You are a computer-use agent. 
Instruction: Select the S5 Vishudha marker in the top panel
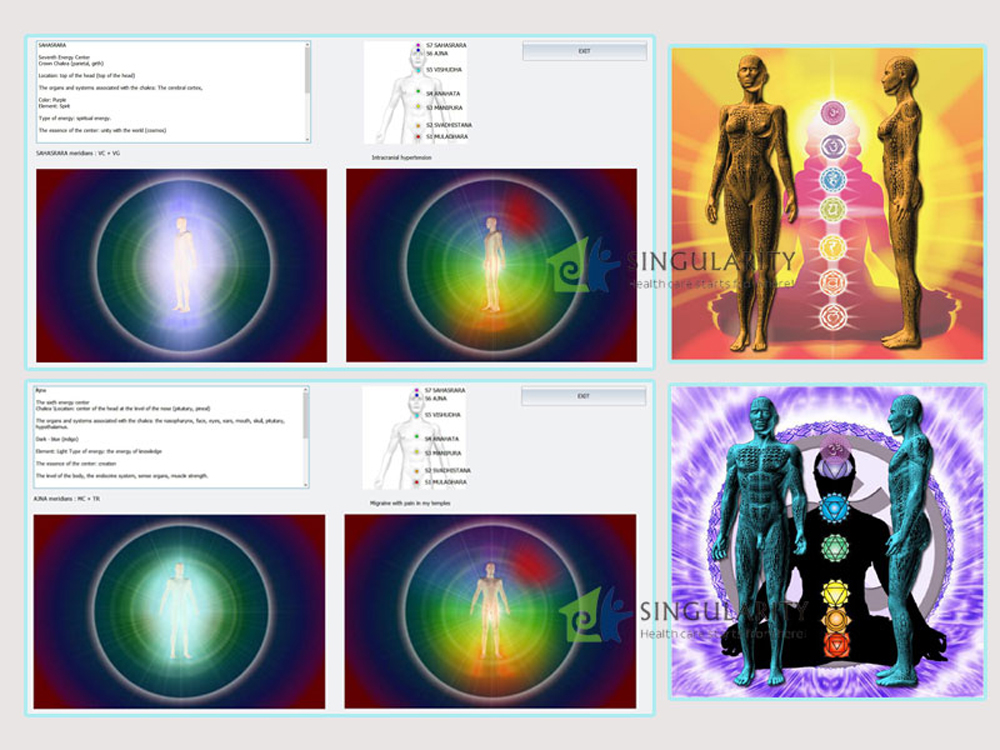(x=417, y=70)
